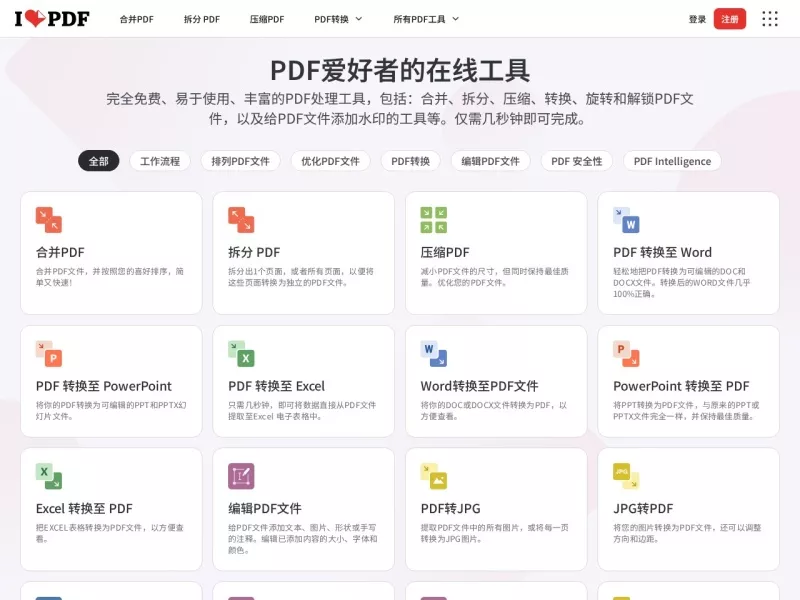Image resolution: width=800 pixels, height=600 pixels.
Task: Select the 排列PDF文件 filter tab
Action: (240, 161)
